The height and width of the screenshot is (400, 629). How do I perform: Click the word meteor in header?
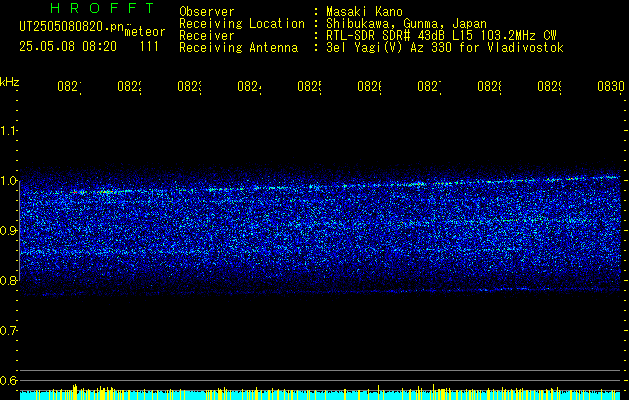[145, 32]
